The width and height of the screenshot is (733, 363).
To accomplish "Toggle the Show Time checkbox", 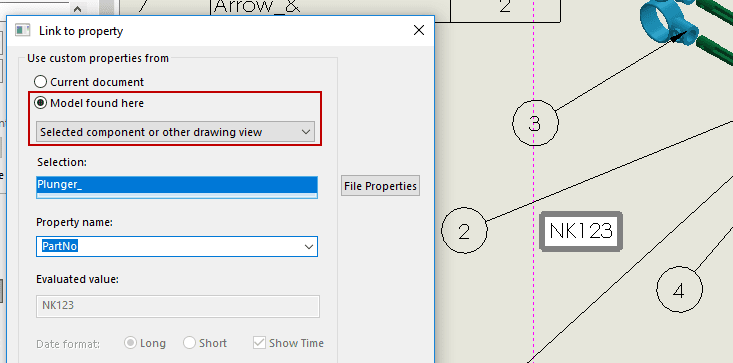I will (x=259, y=343).
